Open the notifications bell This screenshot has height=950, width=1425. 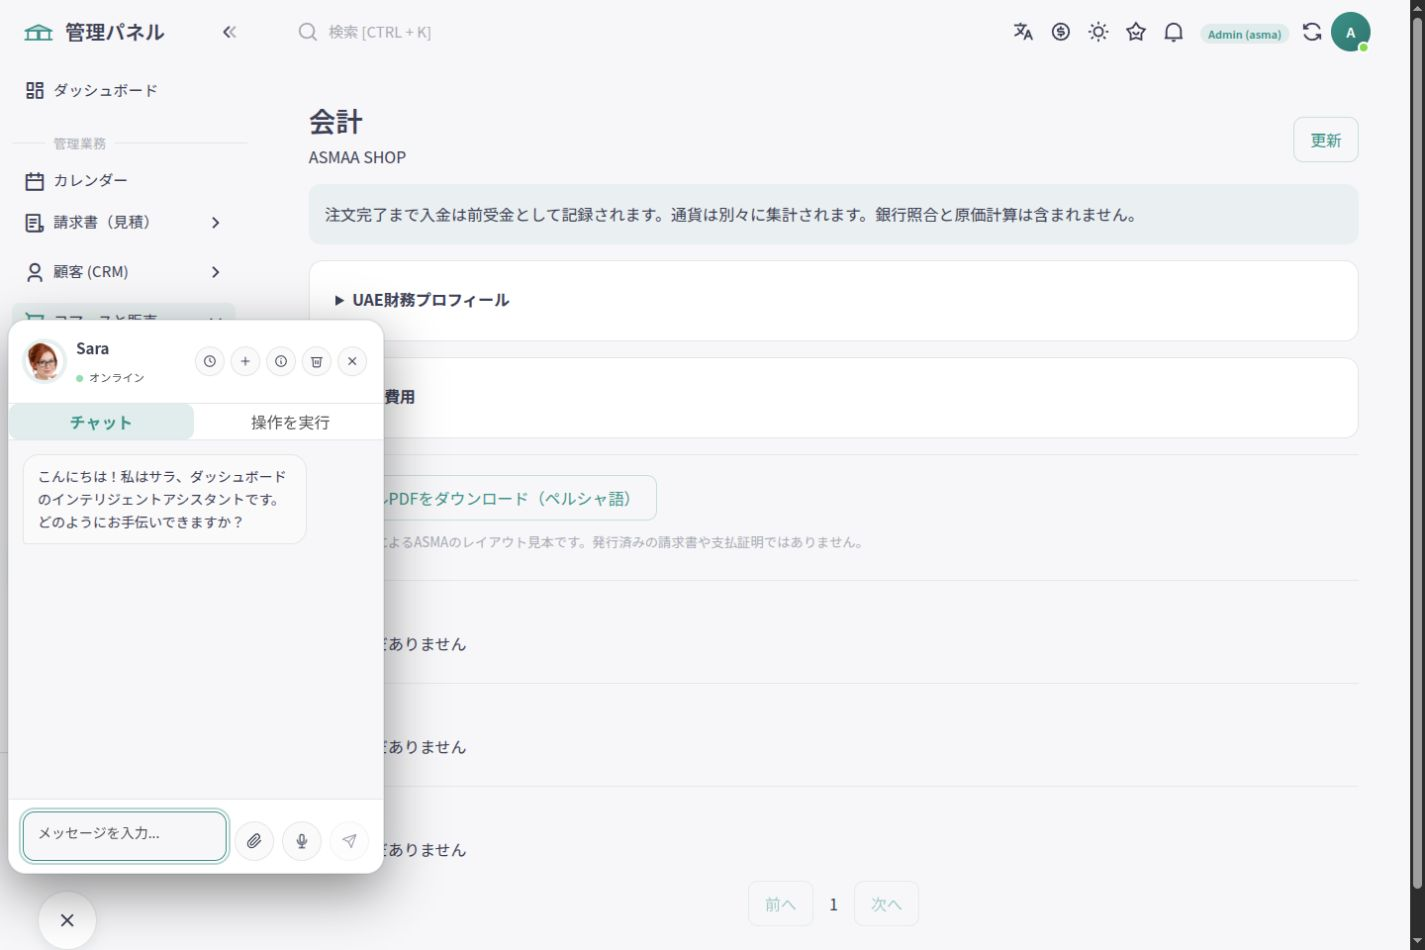pos(1174,32)
